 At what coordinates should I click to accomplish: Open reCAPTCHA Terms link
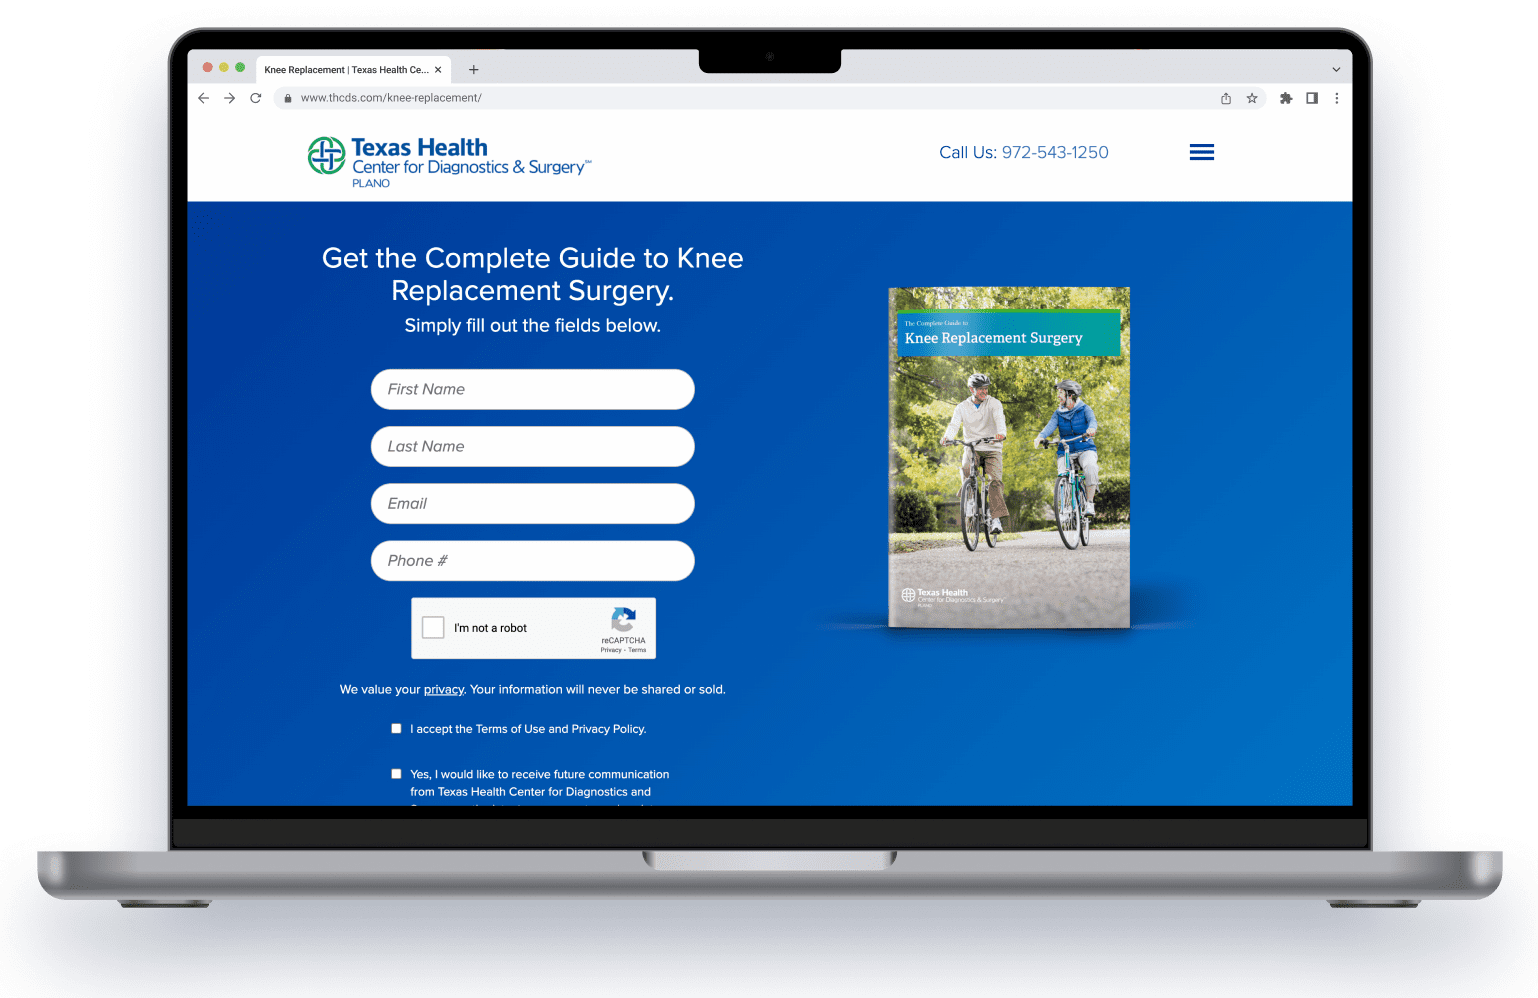(637, 650)
